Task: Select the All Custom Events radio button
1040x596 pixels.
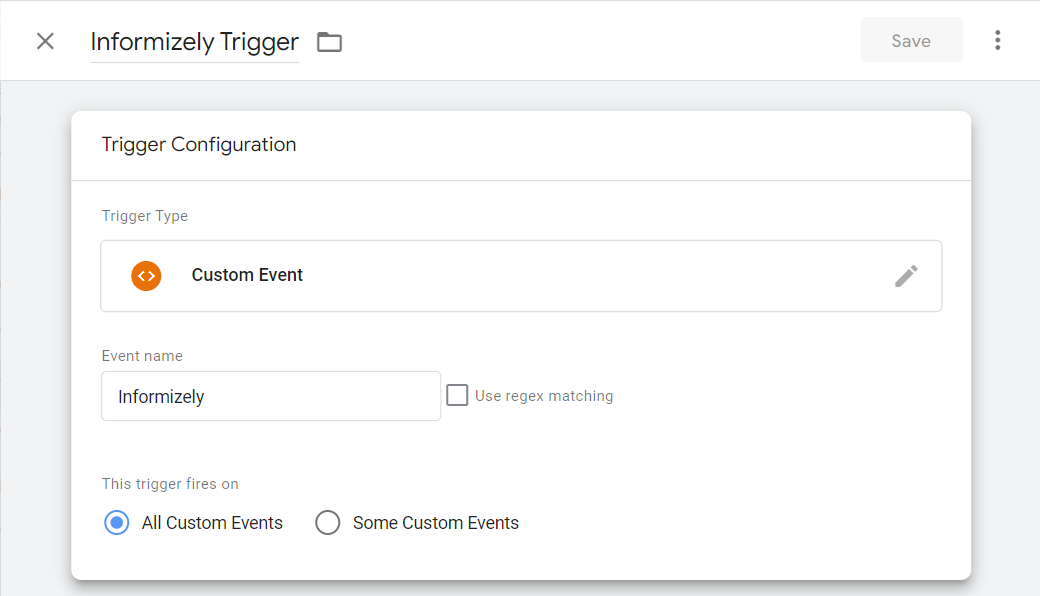Action: click(117, 522)
